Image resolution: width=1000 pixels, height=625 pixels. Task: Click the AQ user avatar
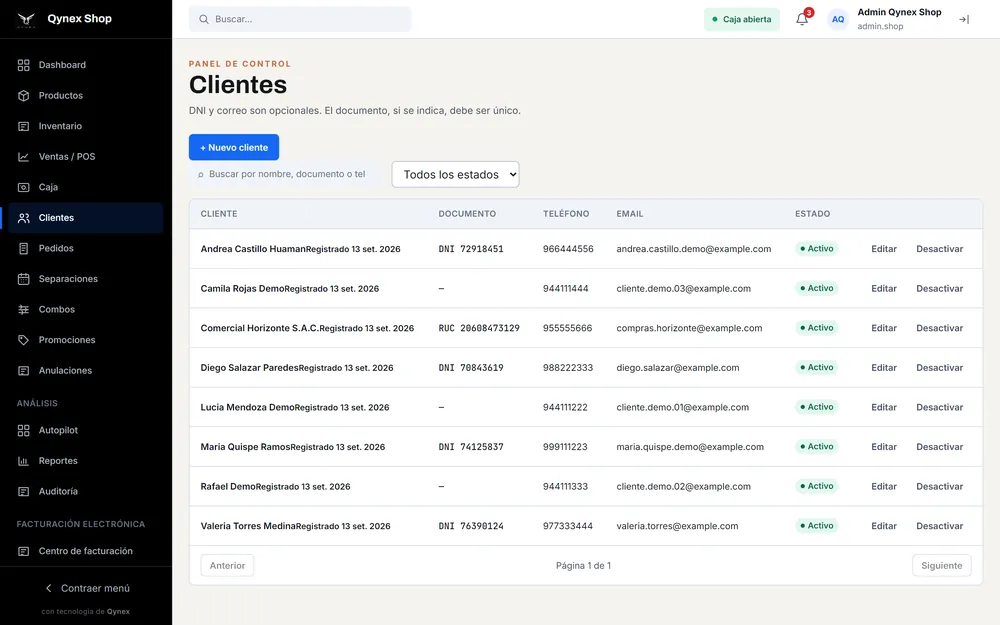(838, 19)
